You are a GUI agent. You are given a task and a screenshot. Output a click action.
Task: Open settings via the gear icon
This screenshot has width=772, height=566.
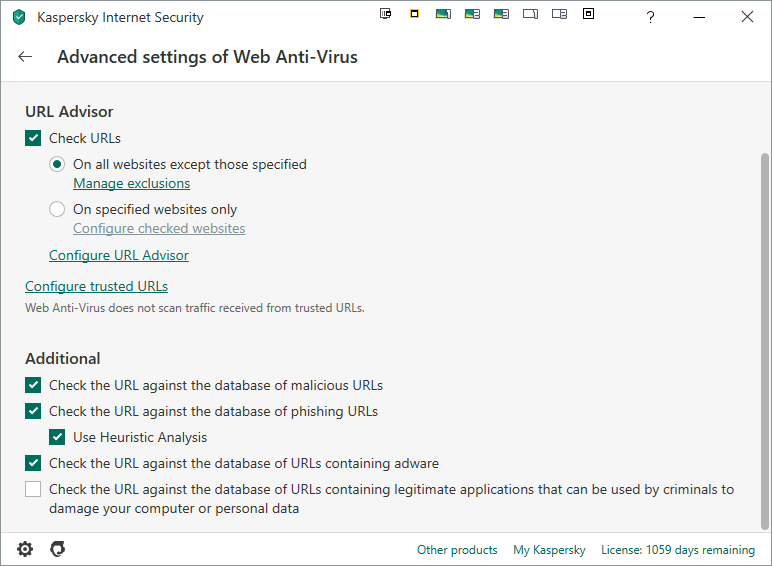click(25, 549)
